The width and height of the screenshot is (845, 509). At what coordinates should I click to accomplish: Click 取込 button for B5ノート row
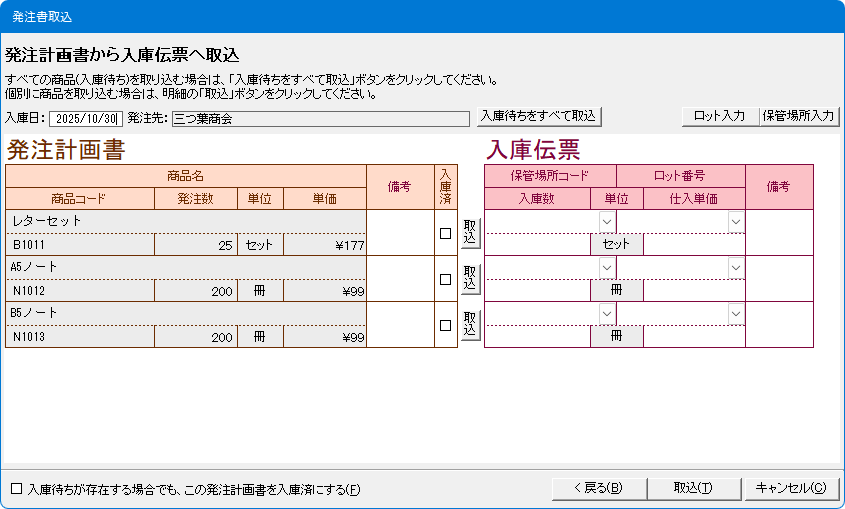470,325
